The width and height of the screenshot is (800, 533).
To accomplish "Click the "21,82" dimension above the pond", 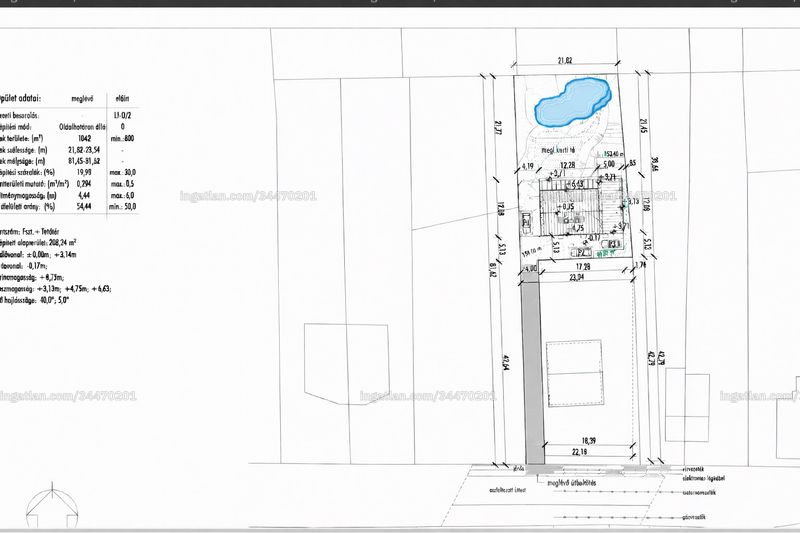I will [564, 60].
